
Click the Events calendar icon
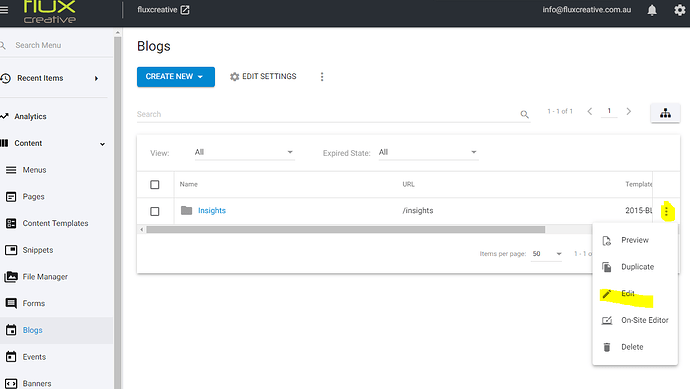(x=11, y=357)
